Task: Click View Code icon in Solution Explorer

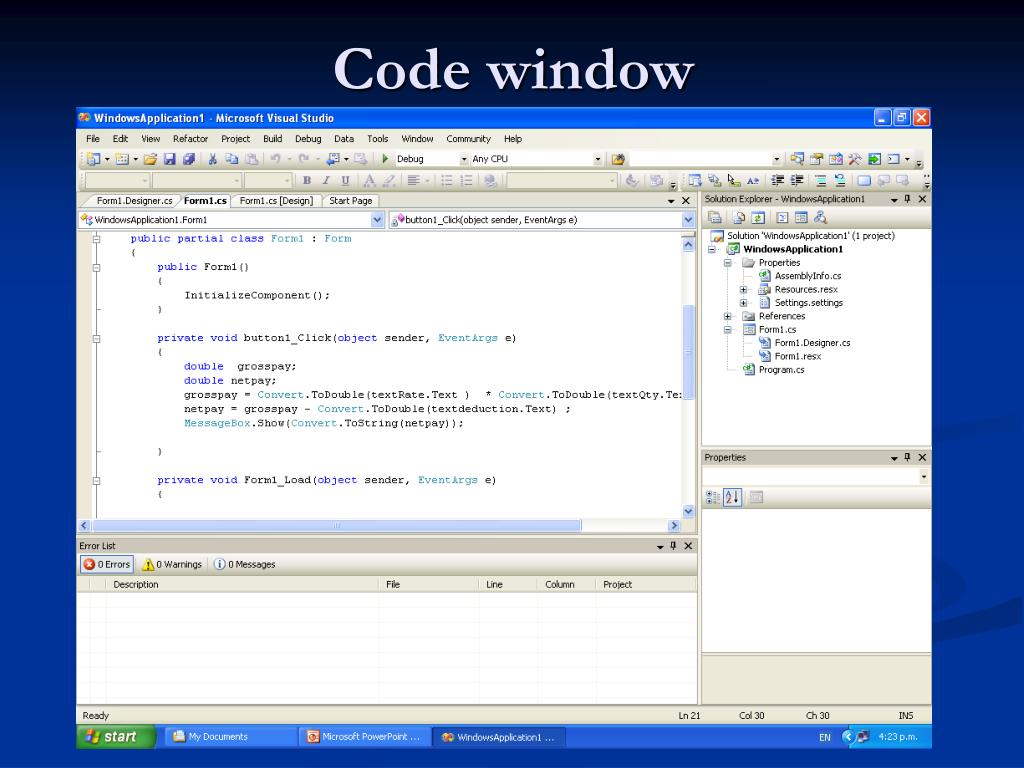Action: 782,217
